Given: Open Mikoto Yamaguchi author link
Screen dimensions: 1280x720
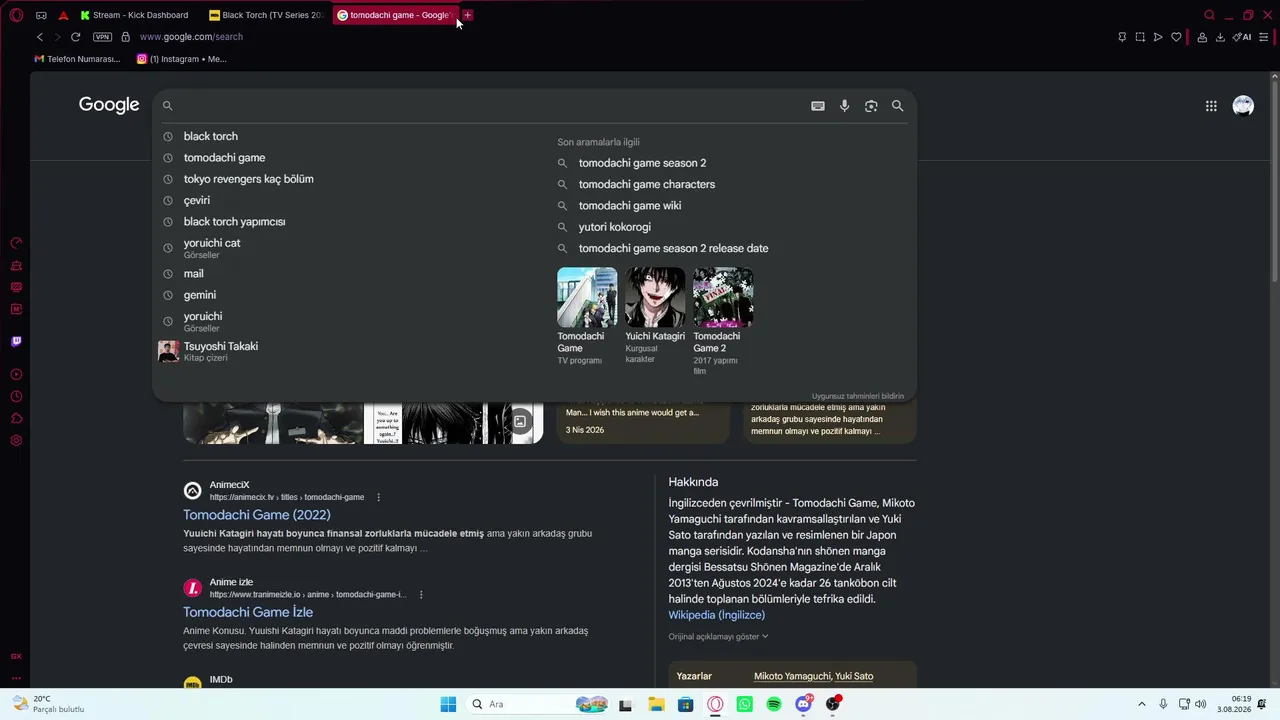Looking at the screenshot, I should pyautogui.click(x=792, y=677).
